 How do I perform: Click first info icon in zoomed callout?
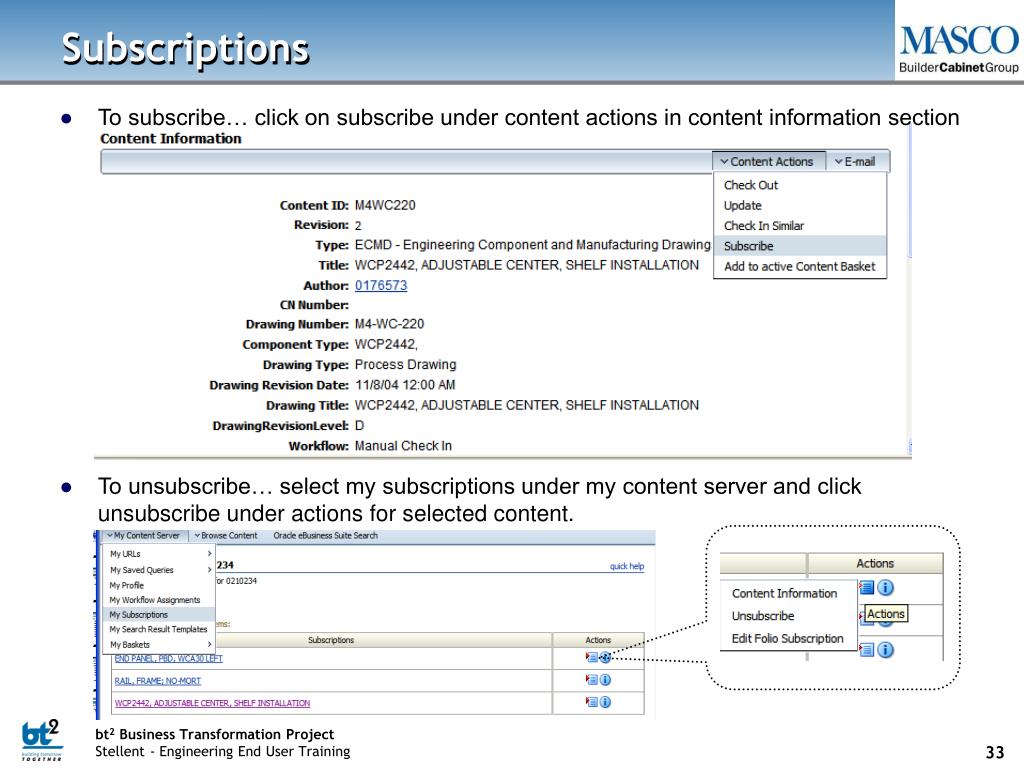coord(886,588)
